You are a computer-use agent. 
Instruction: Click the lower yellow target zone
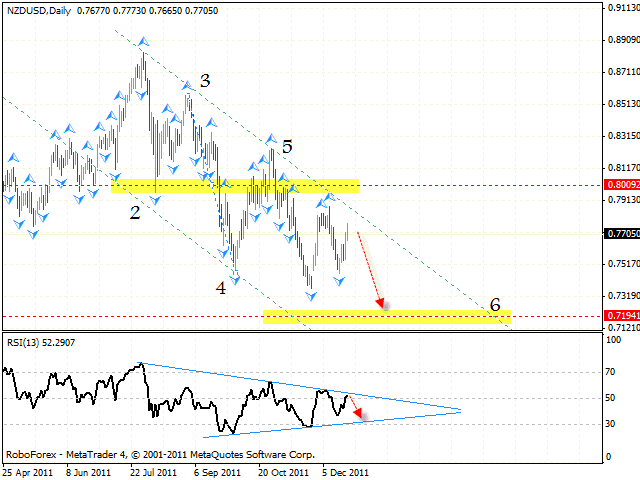pyautogui.click(x=387, y=317)
